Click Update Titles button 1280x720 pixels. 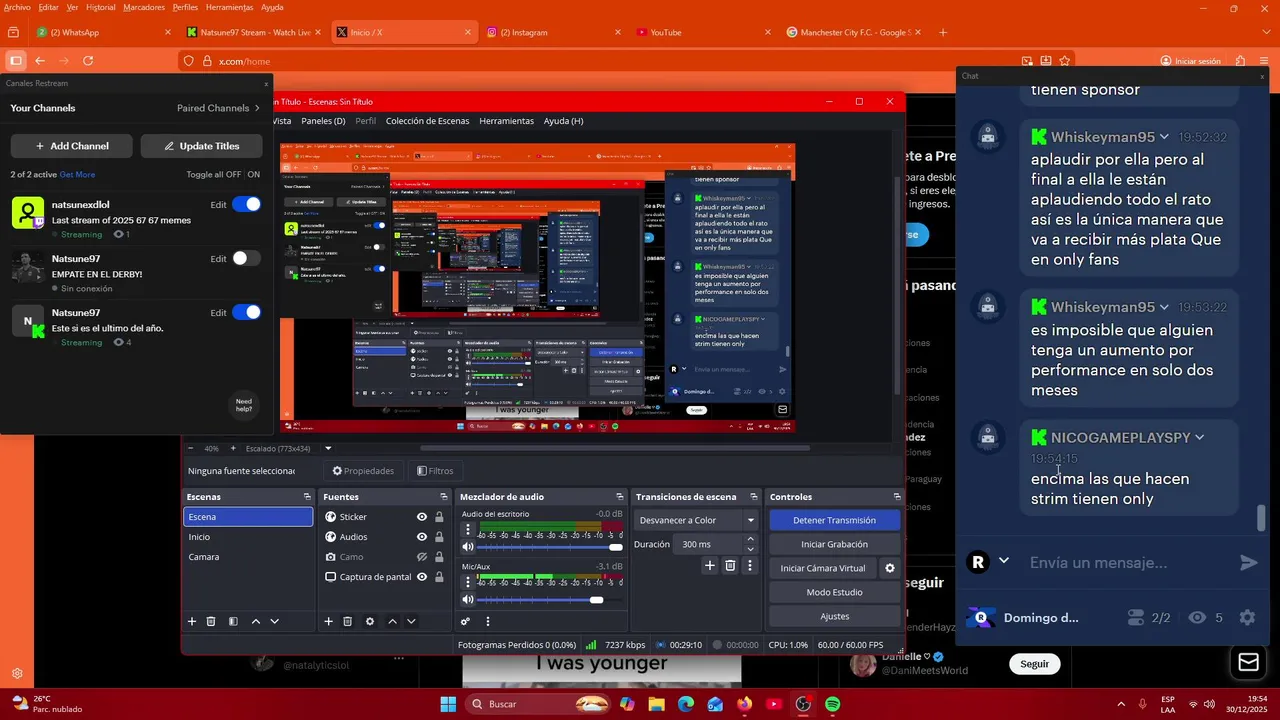pos(201,146)
